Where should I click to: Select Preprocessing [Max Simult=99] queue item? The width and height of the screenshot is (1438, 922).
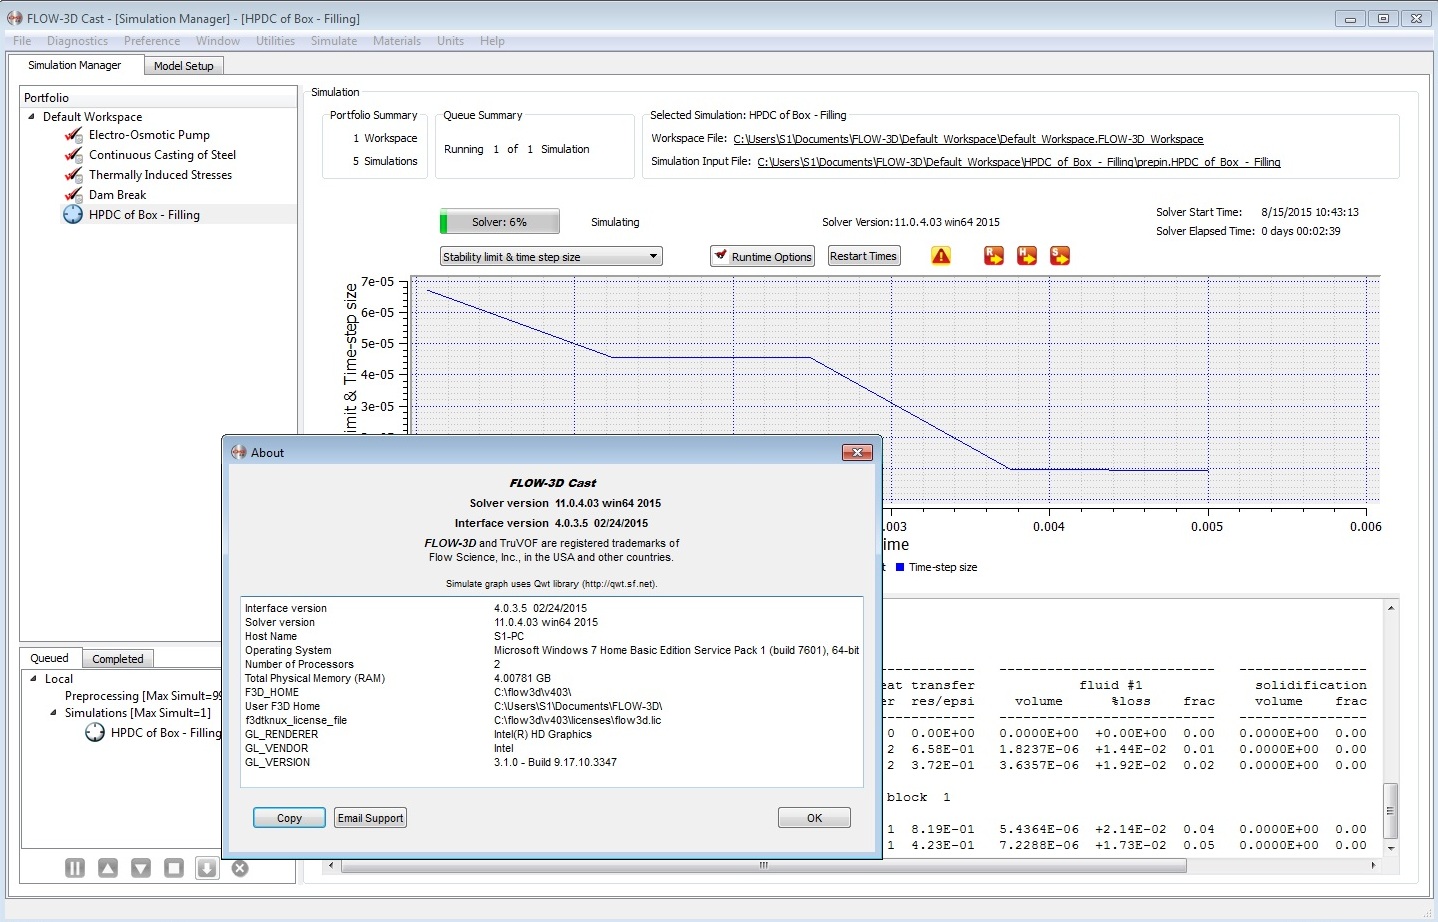click(x=143, y=696)
